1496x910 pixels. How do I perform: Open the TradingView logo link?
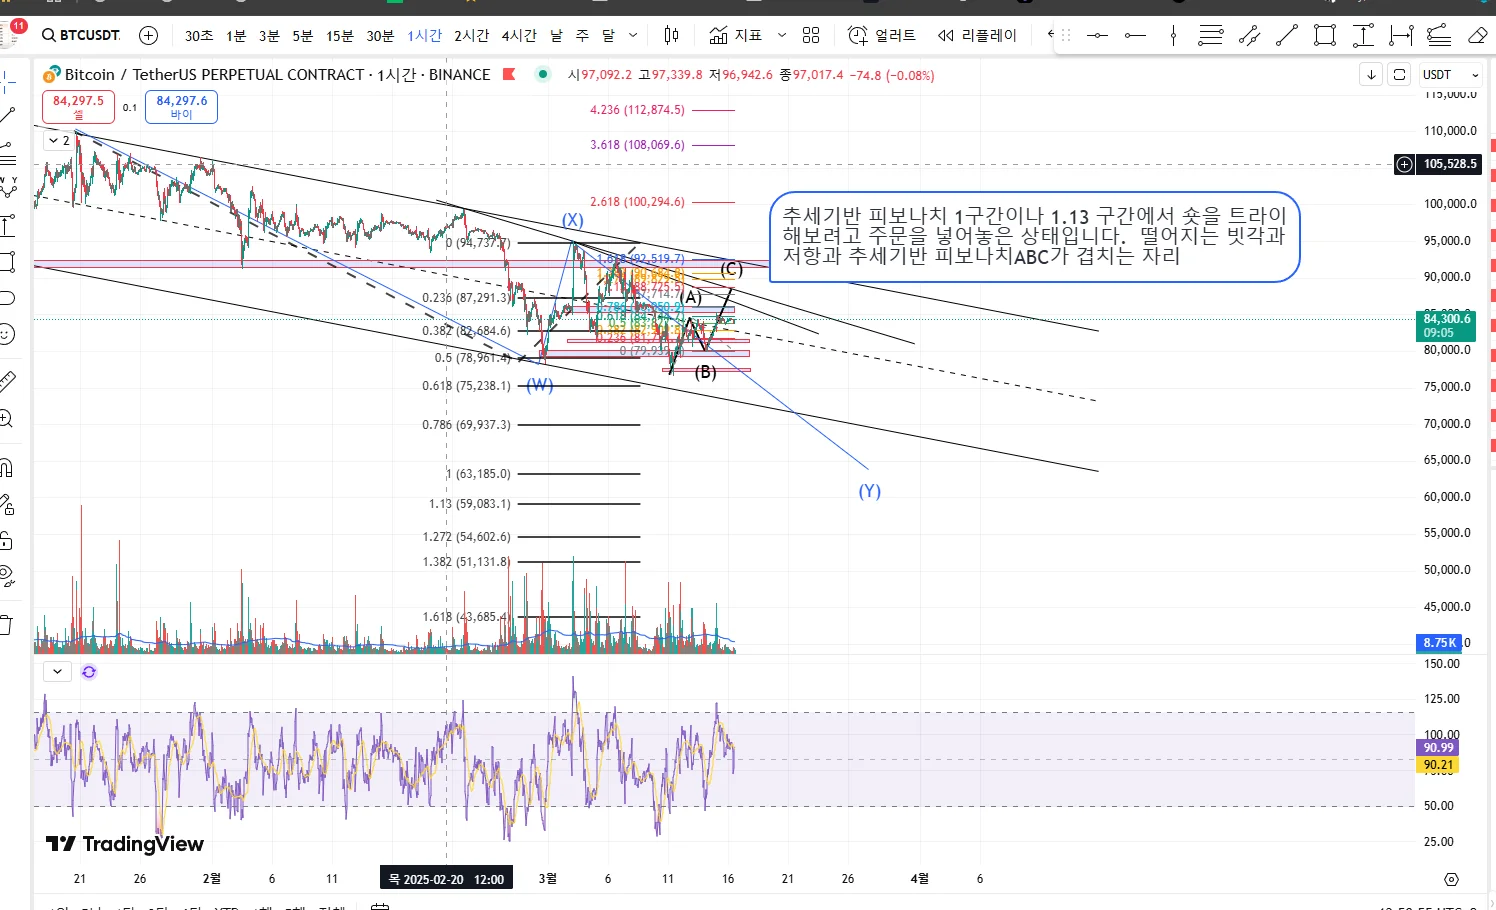point(125,844)
